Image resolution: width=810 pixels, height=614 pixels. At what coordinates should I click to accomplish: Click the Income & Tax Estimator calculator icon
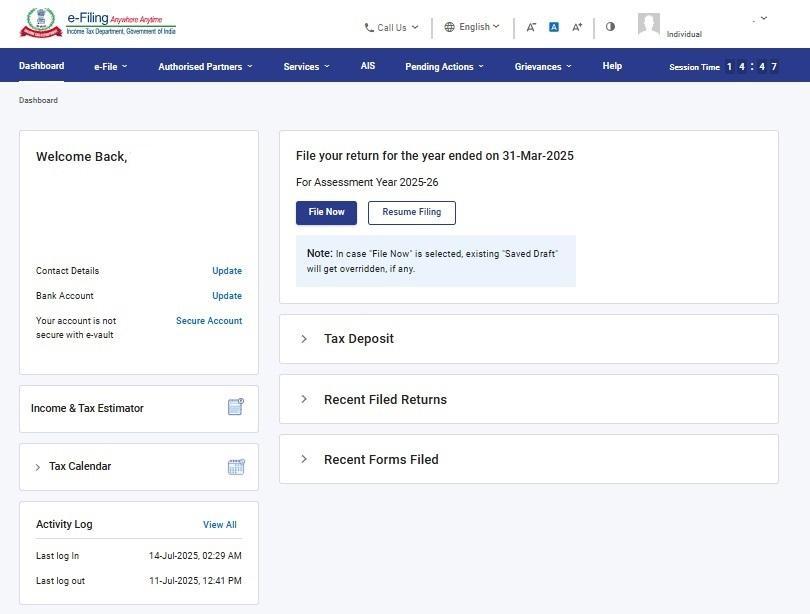(x=236, y=407)
